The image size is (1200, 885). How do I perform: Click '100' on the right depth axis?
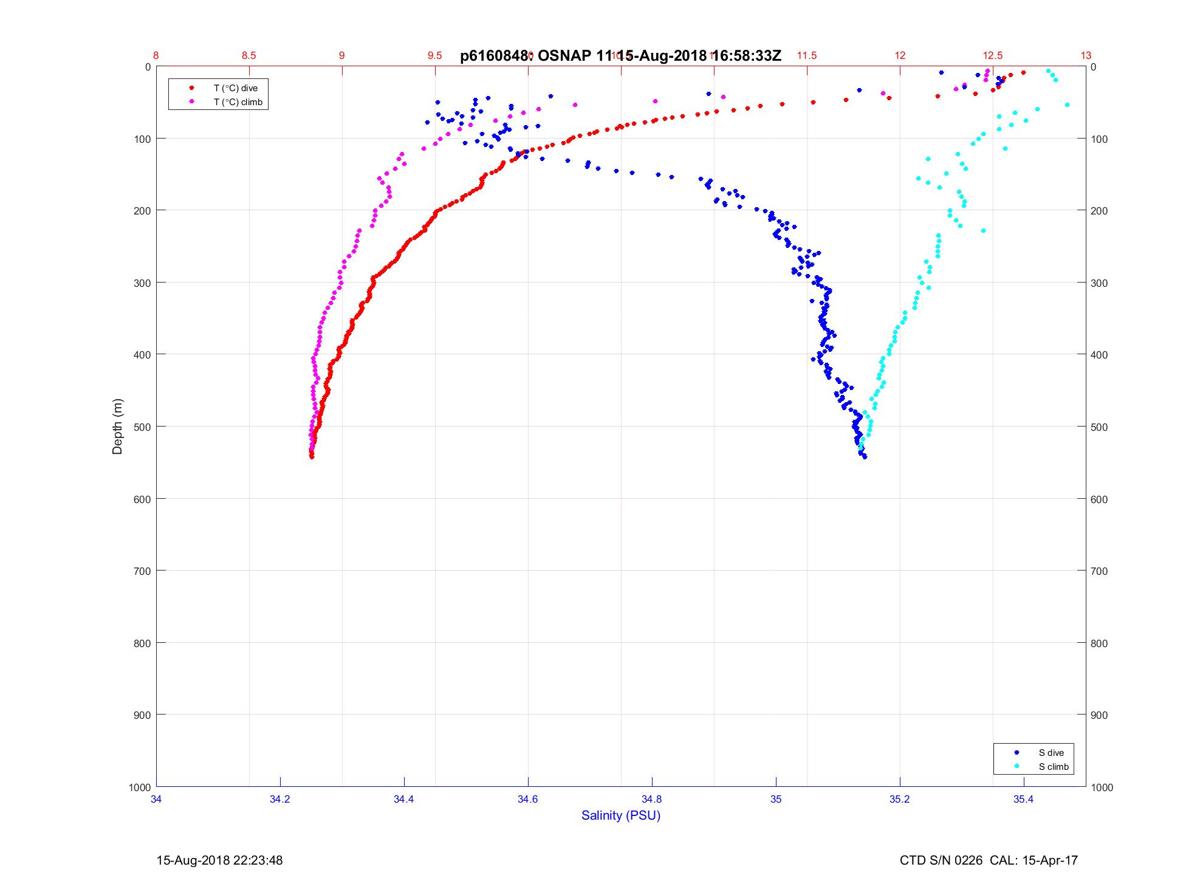pos(1100,139)
